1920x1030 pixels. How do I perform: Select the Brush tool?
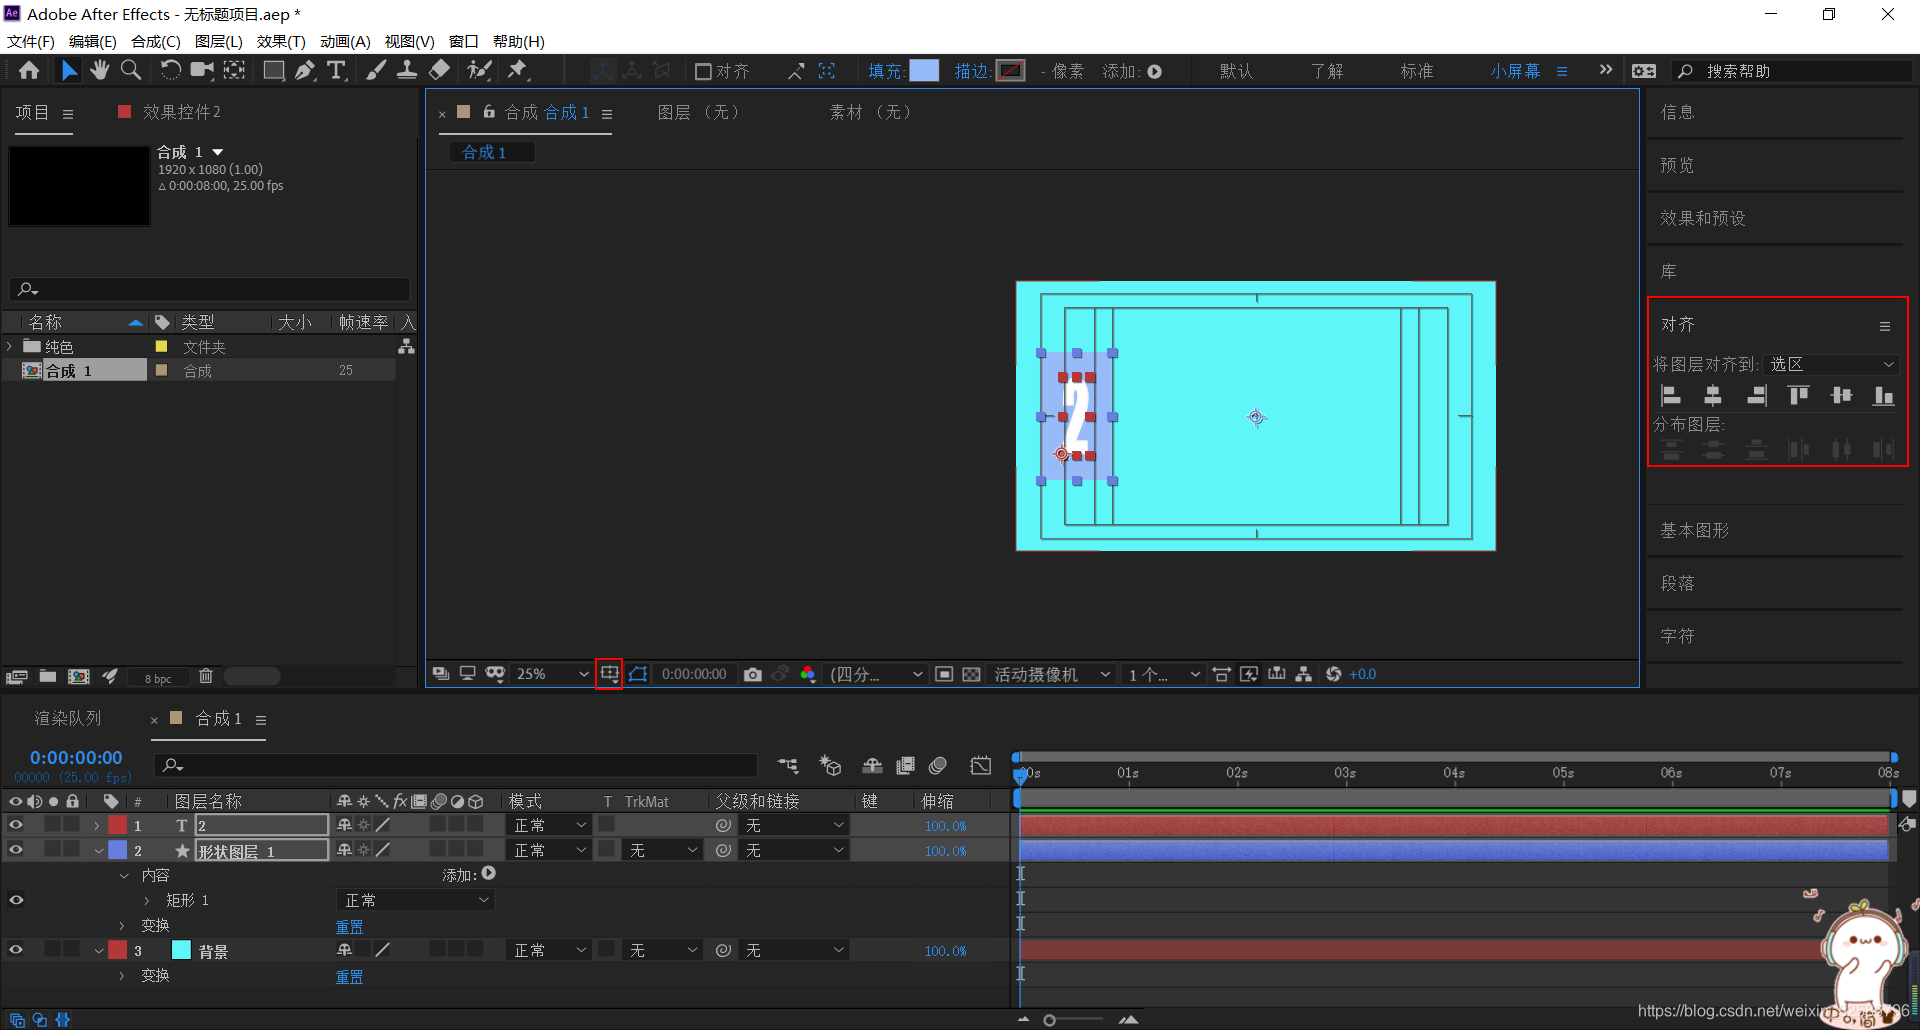(375, 70)
